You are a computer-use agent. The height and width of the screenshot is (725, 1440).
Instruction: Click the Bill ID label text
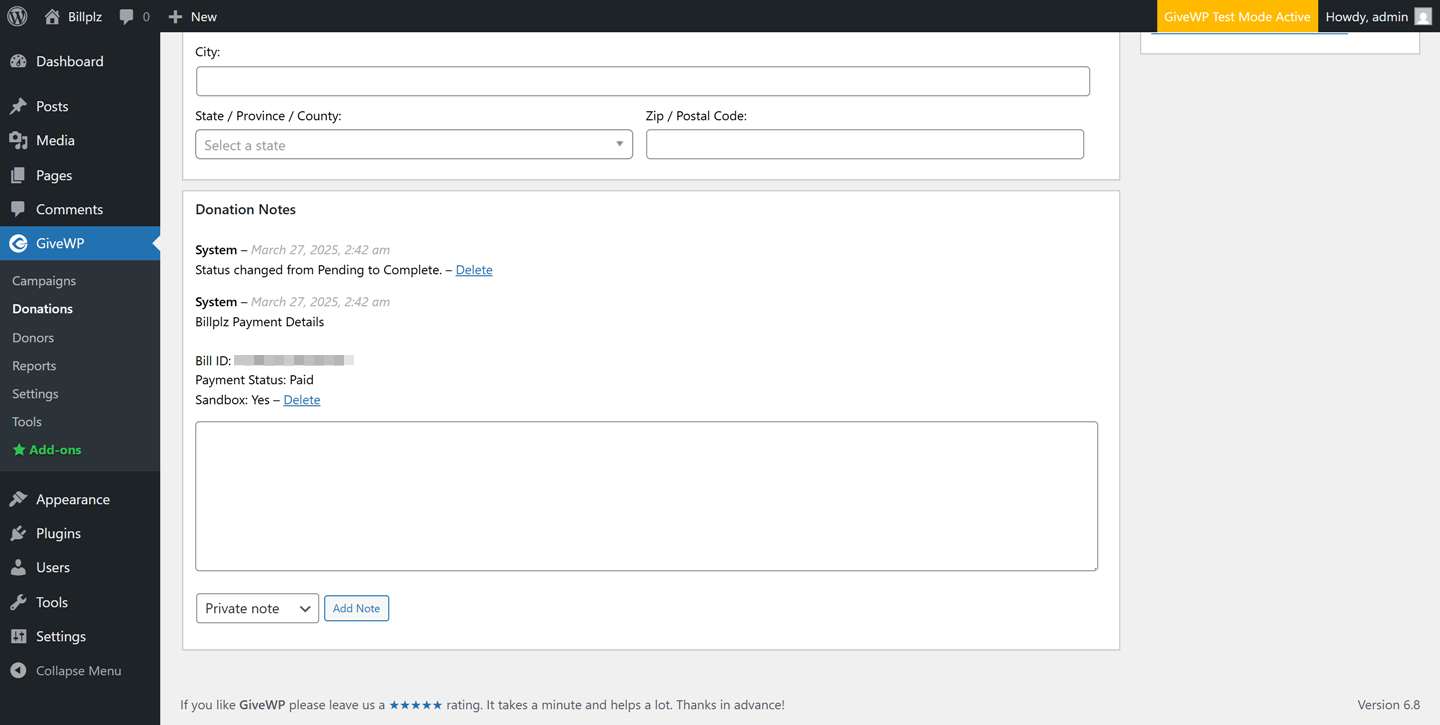pyautogui.click(x=213, y=360)
